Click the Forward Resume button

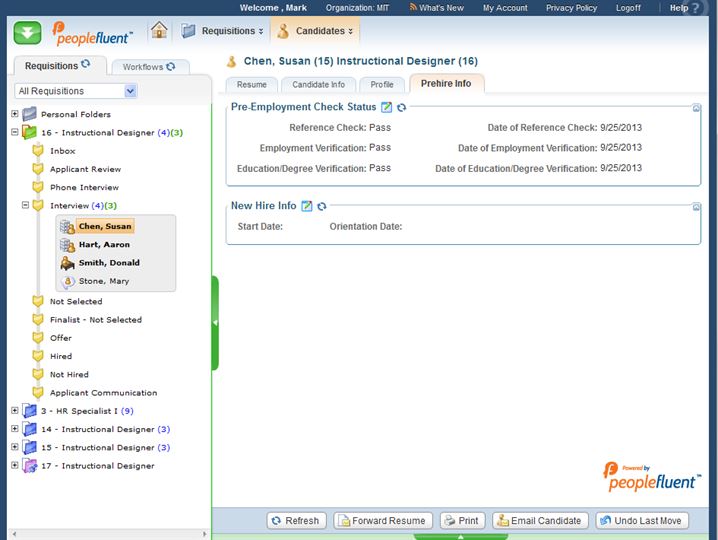383,520
